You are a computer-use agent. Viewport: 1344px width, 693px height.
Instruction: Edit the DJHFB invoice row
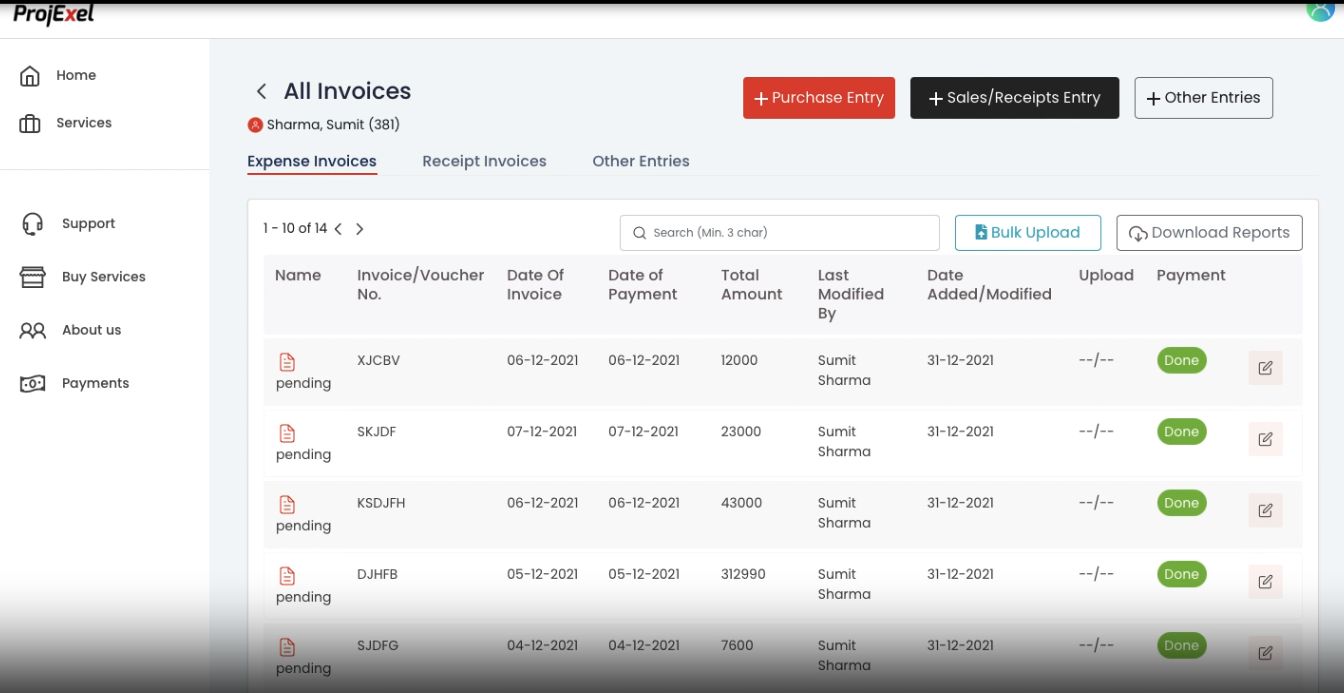click(1265, 582)
